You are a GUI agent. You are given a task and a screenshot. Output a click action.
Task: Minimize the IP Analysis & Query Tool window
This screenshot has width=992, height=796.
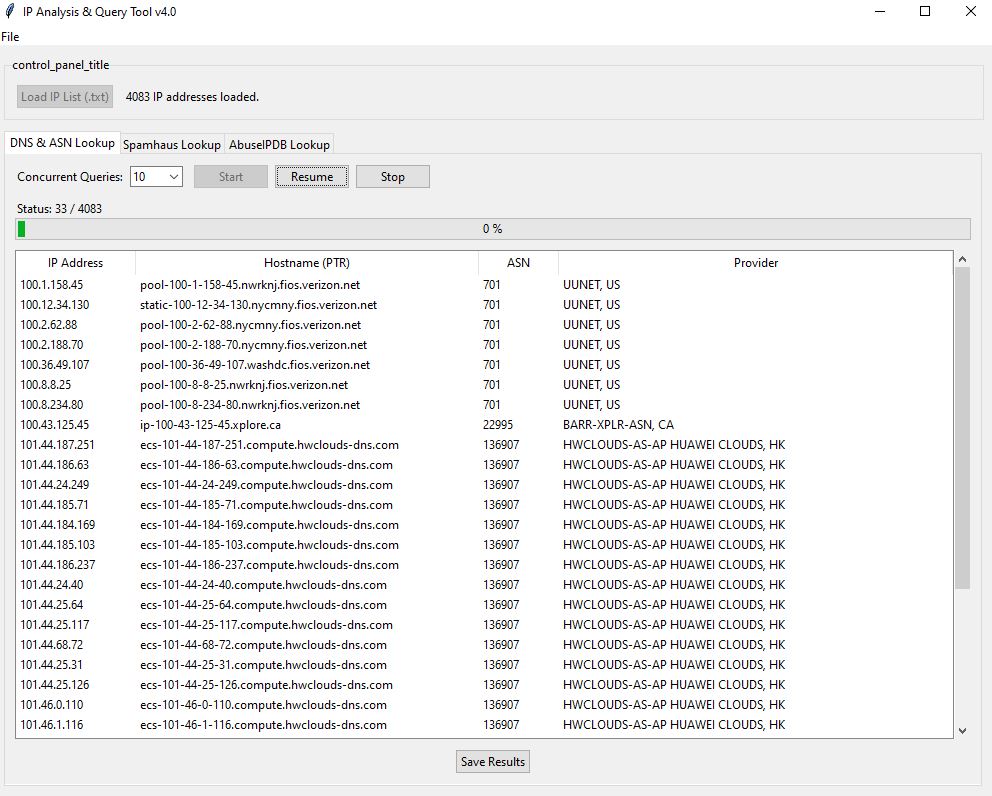[879, 11]
